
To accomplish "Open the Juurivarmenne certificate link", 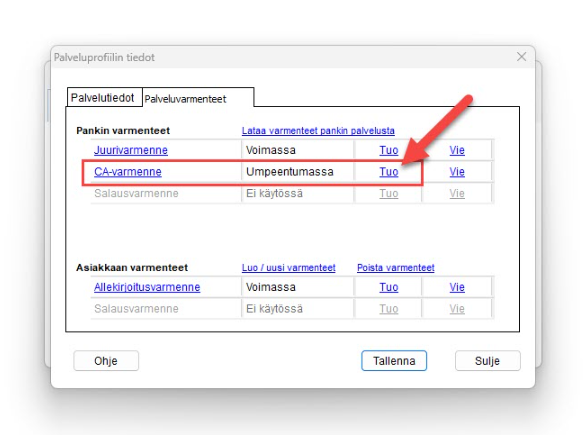I will [131, 150].
